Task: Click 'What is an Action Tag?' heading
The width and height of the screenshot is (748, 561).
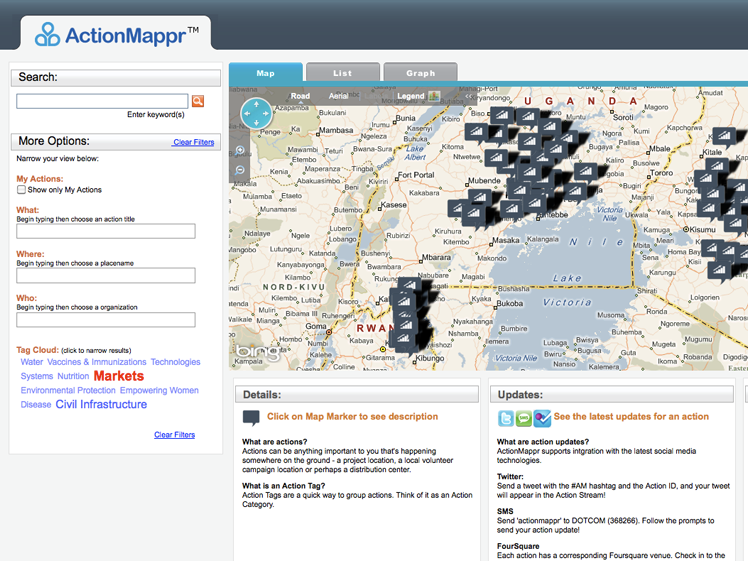Action: (283, 486)
